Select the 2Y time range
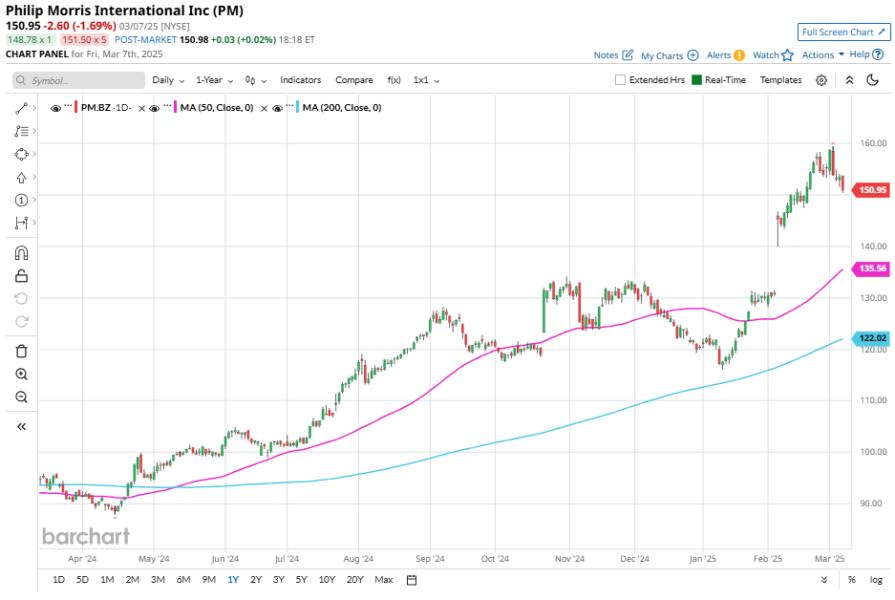This screenshot has width=895, height=600. [256, 579]
